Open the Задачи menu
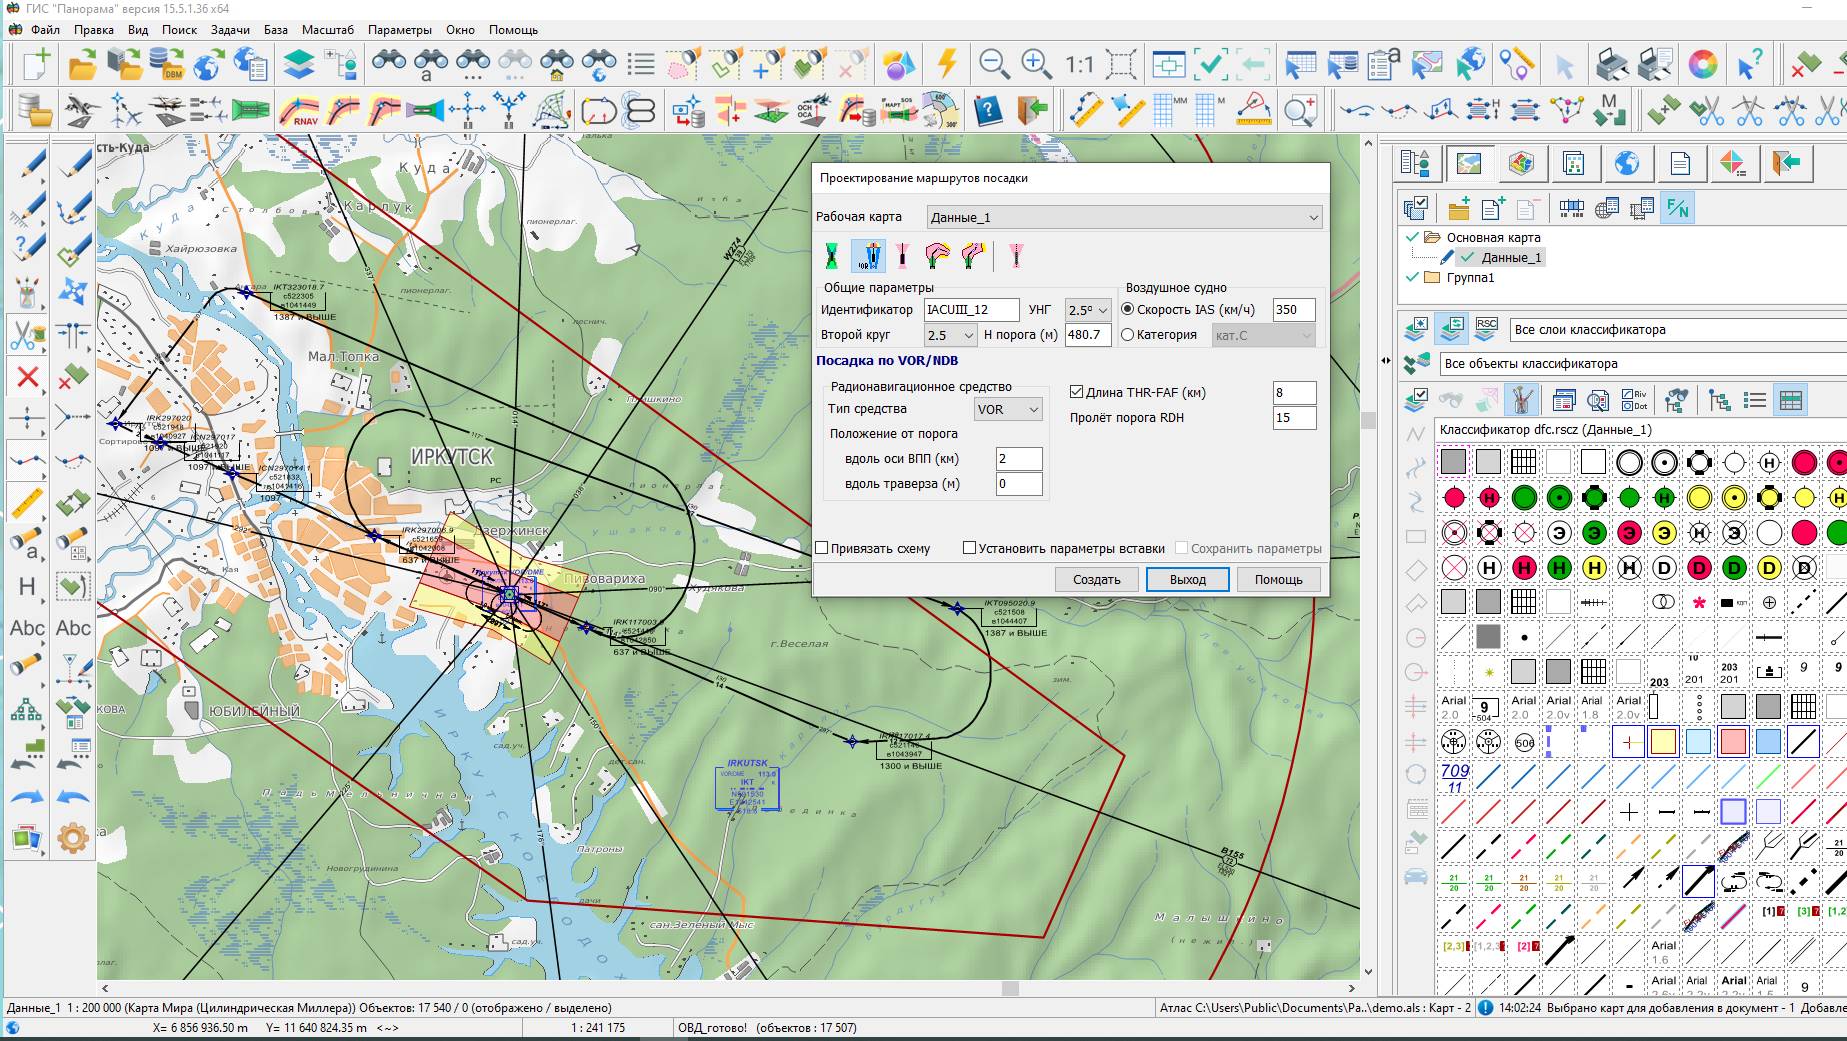1847x1041 pixels. tap(230, 29)
